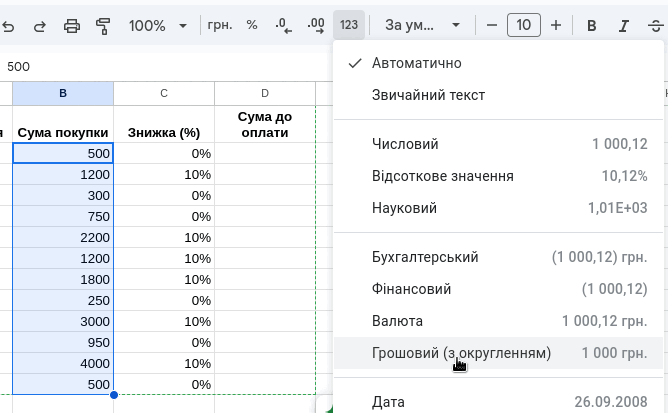Click discount cell next to 4000
The height and width of the screenshot is (413, 668).
coord(164,364)
